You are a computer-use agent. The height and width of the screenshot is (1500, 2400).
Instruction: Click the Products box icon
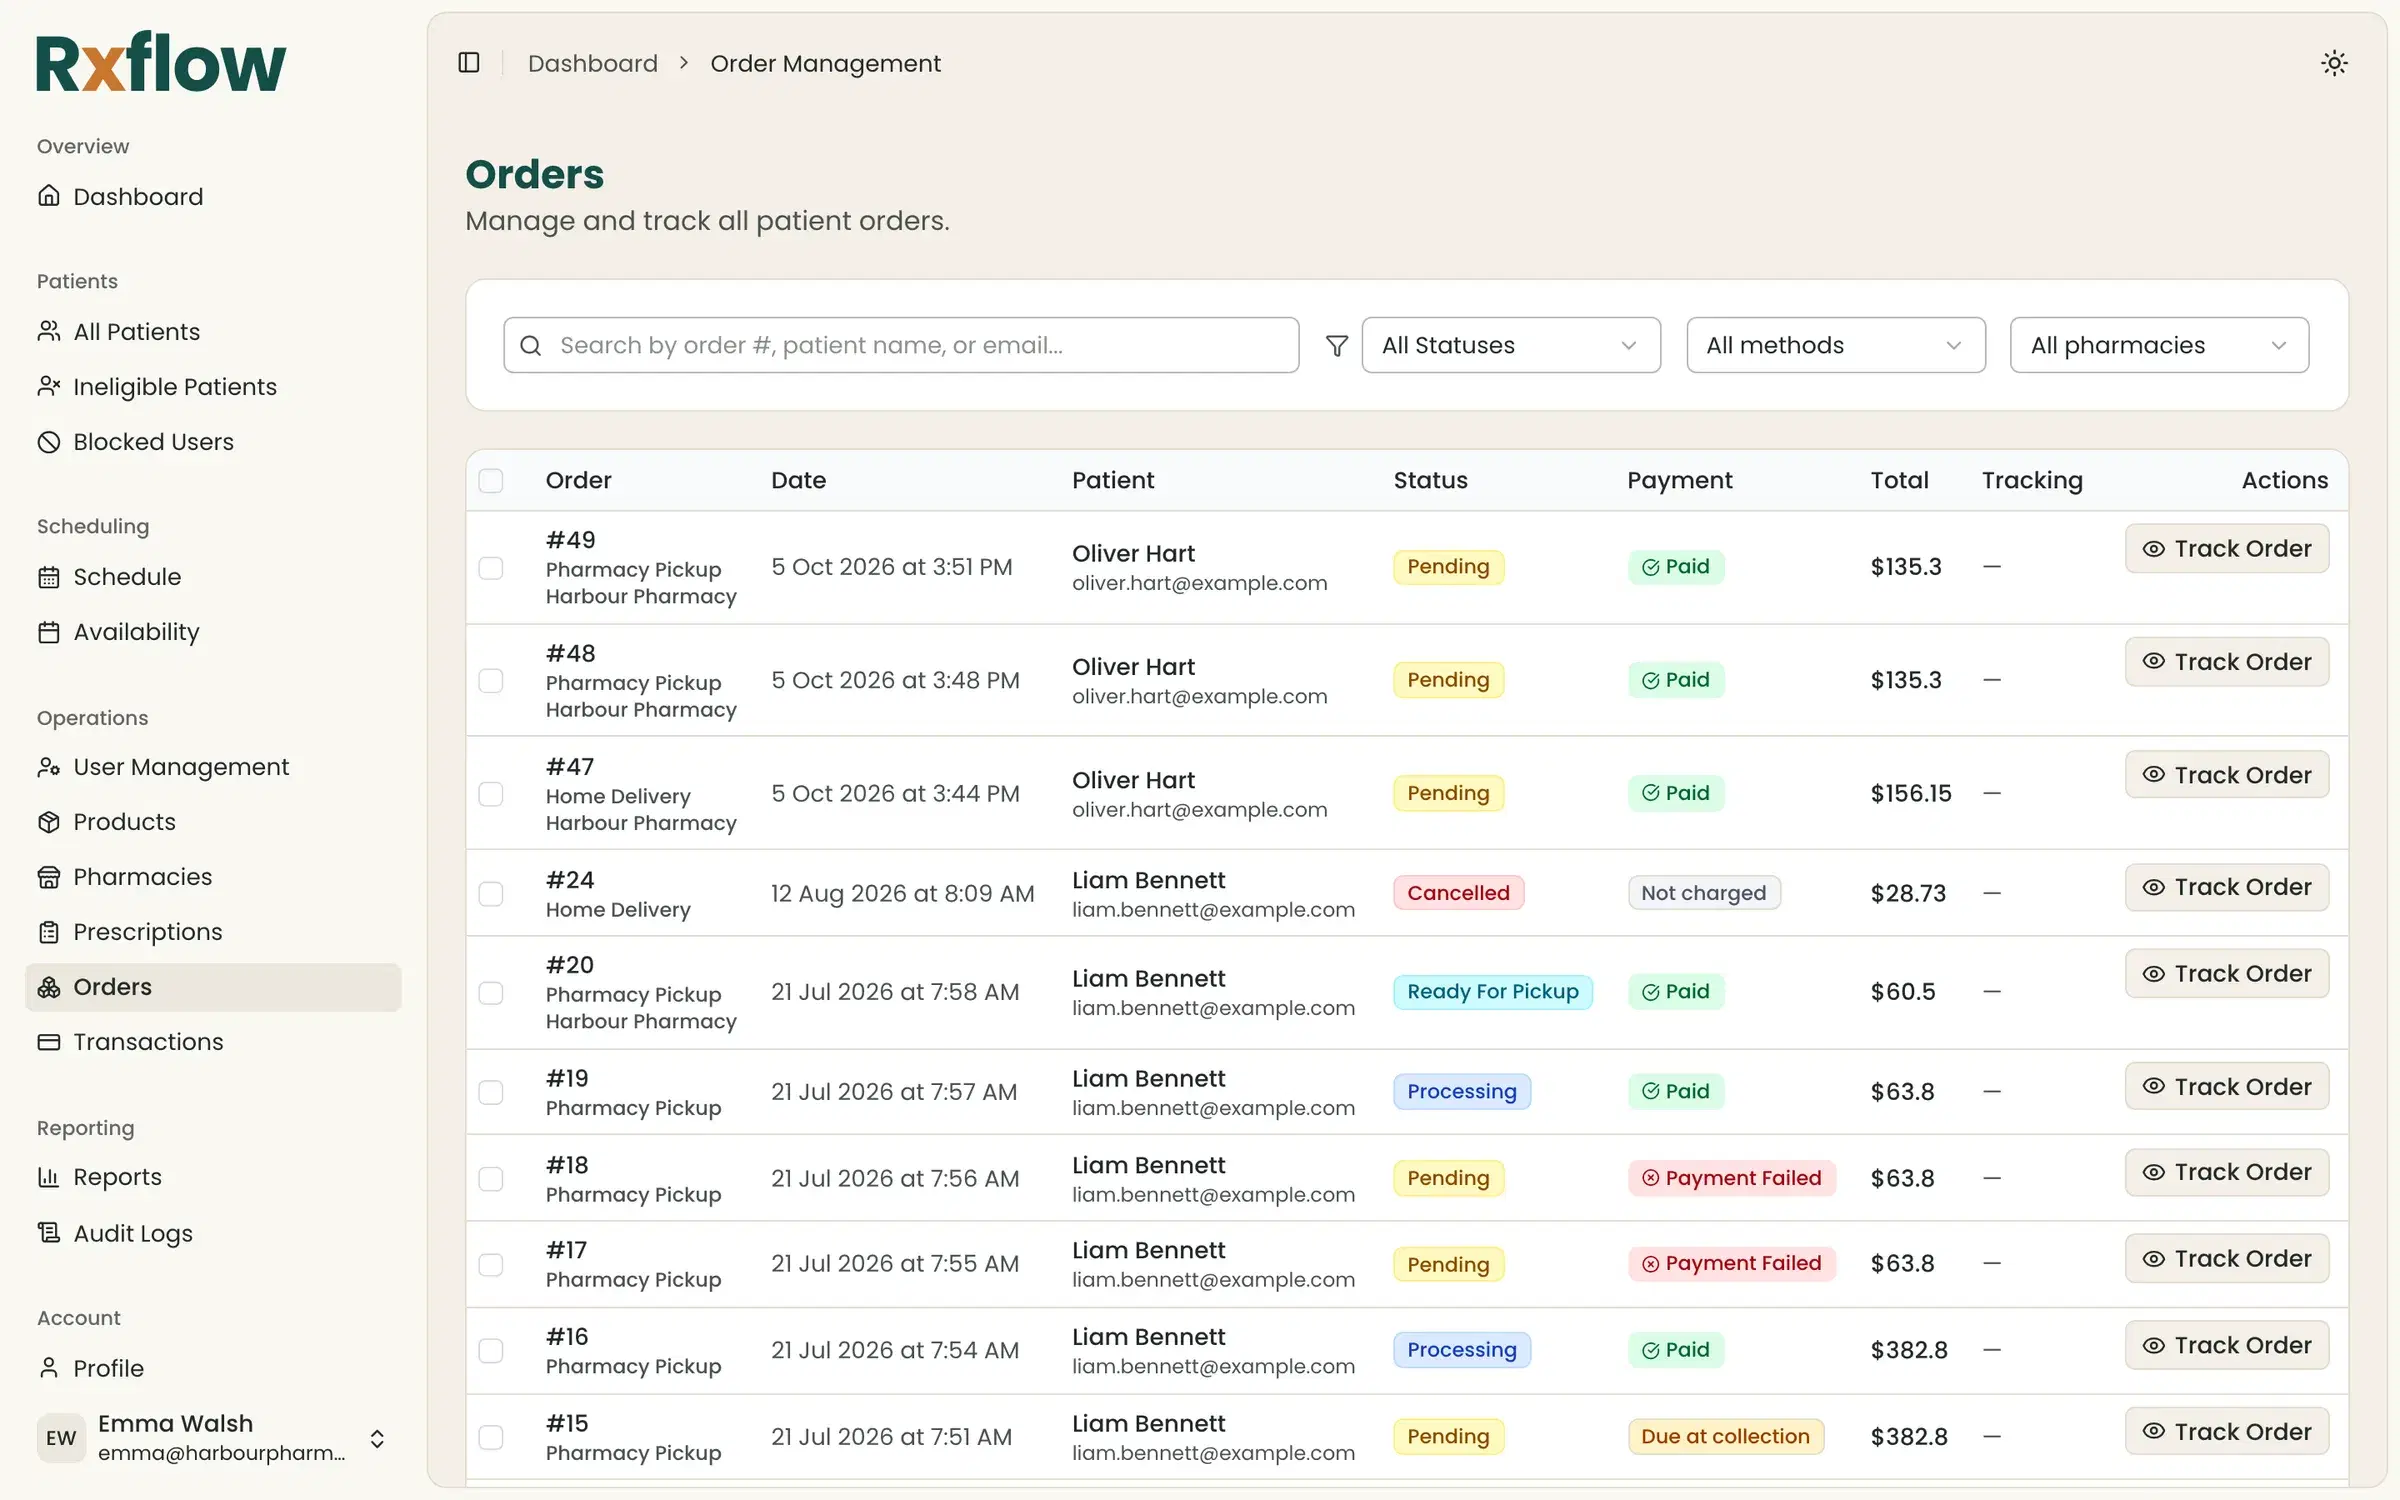click(x=49, y=821)
